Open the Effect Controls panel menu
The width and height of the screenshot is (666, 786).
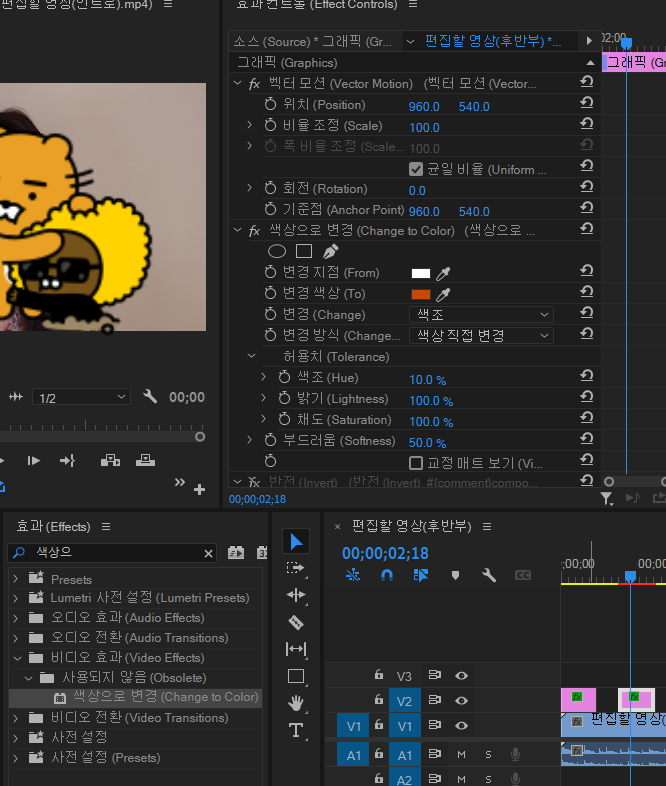click(413, 4)
